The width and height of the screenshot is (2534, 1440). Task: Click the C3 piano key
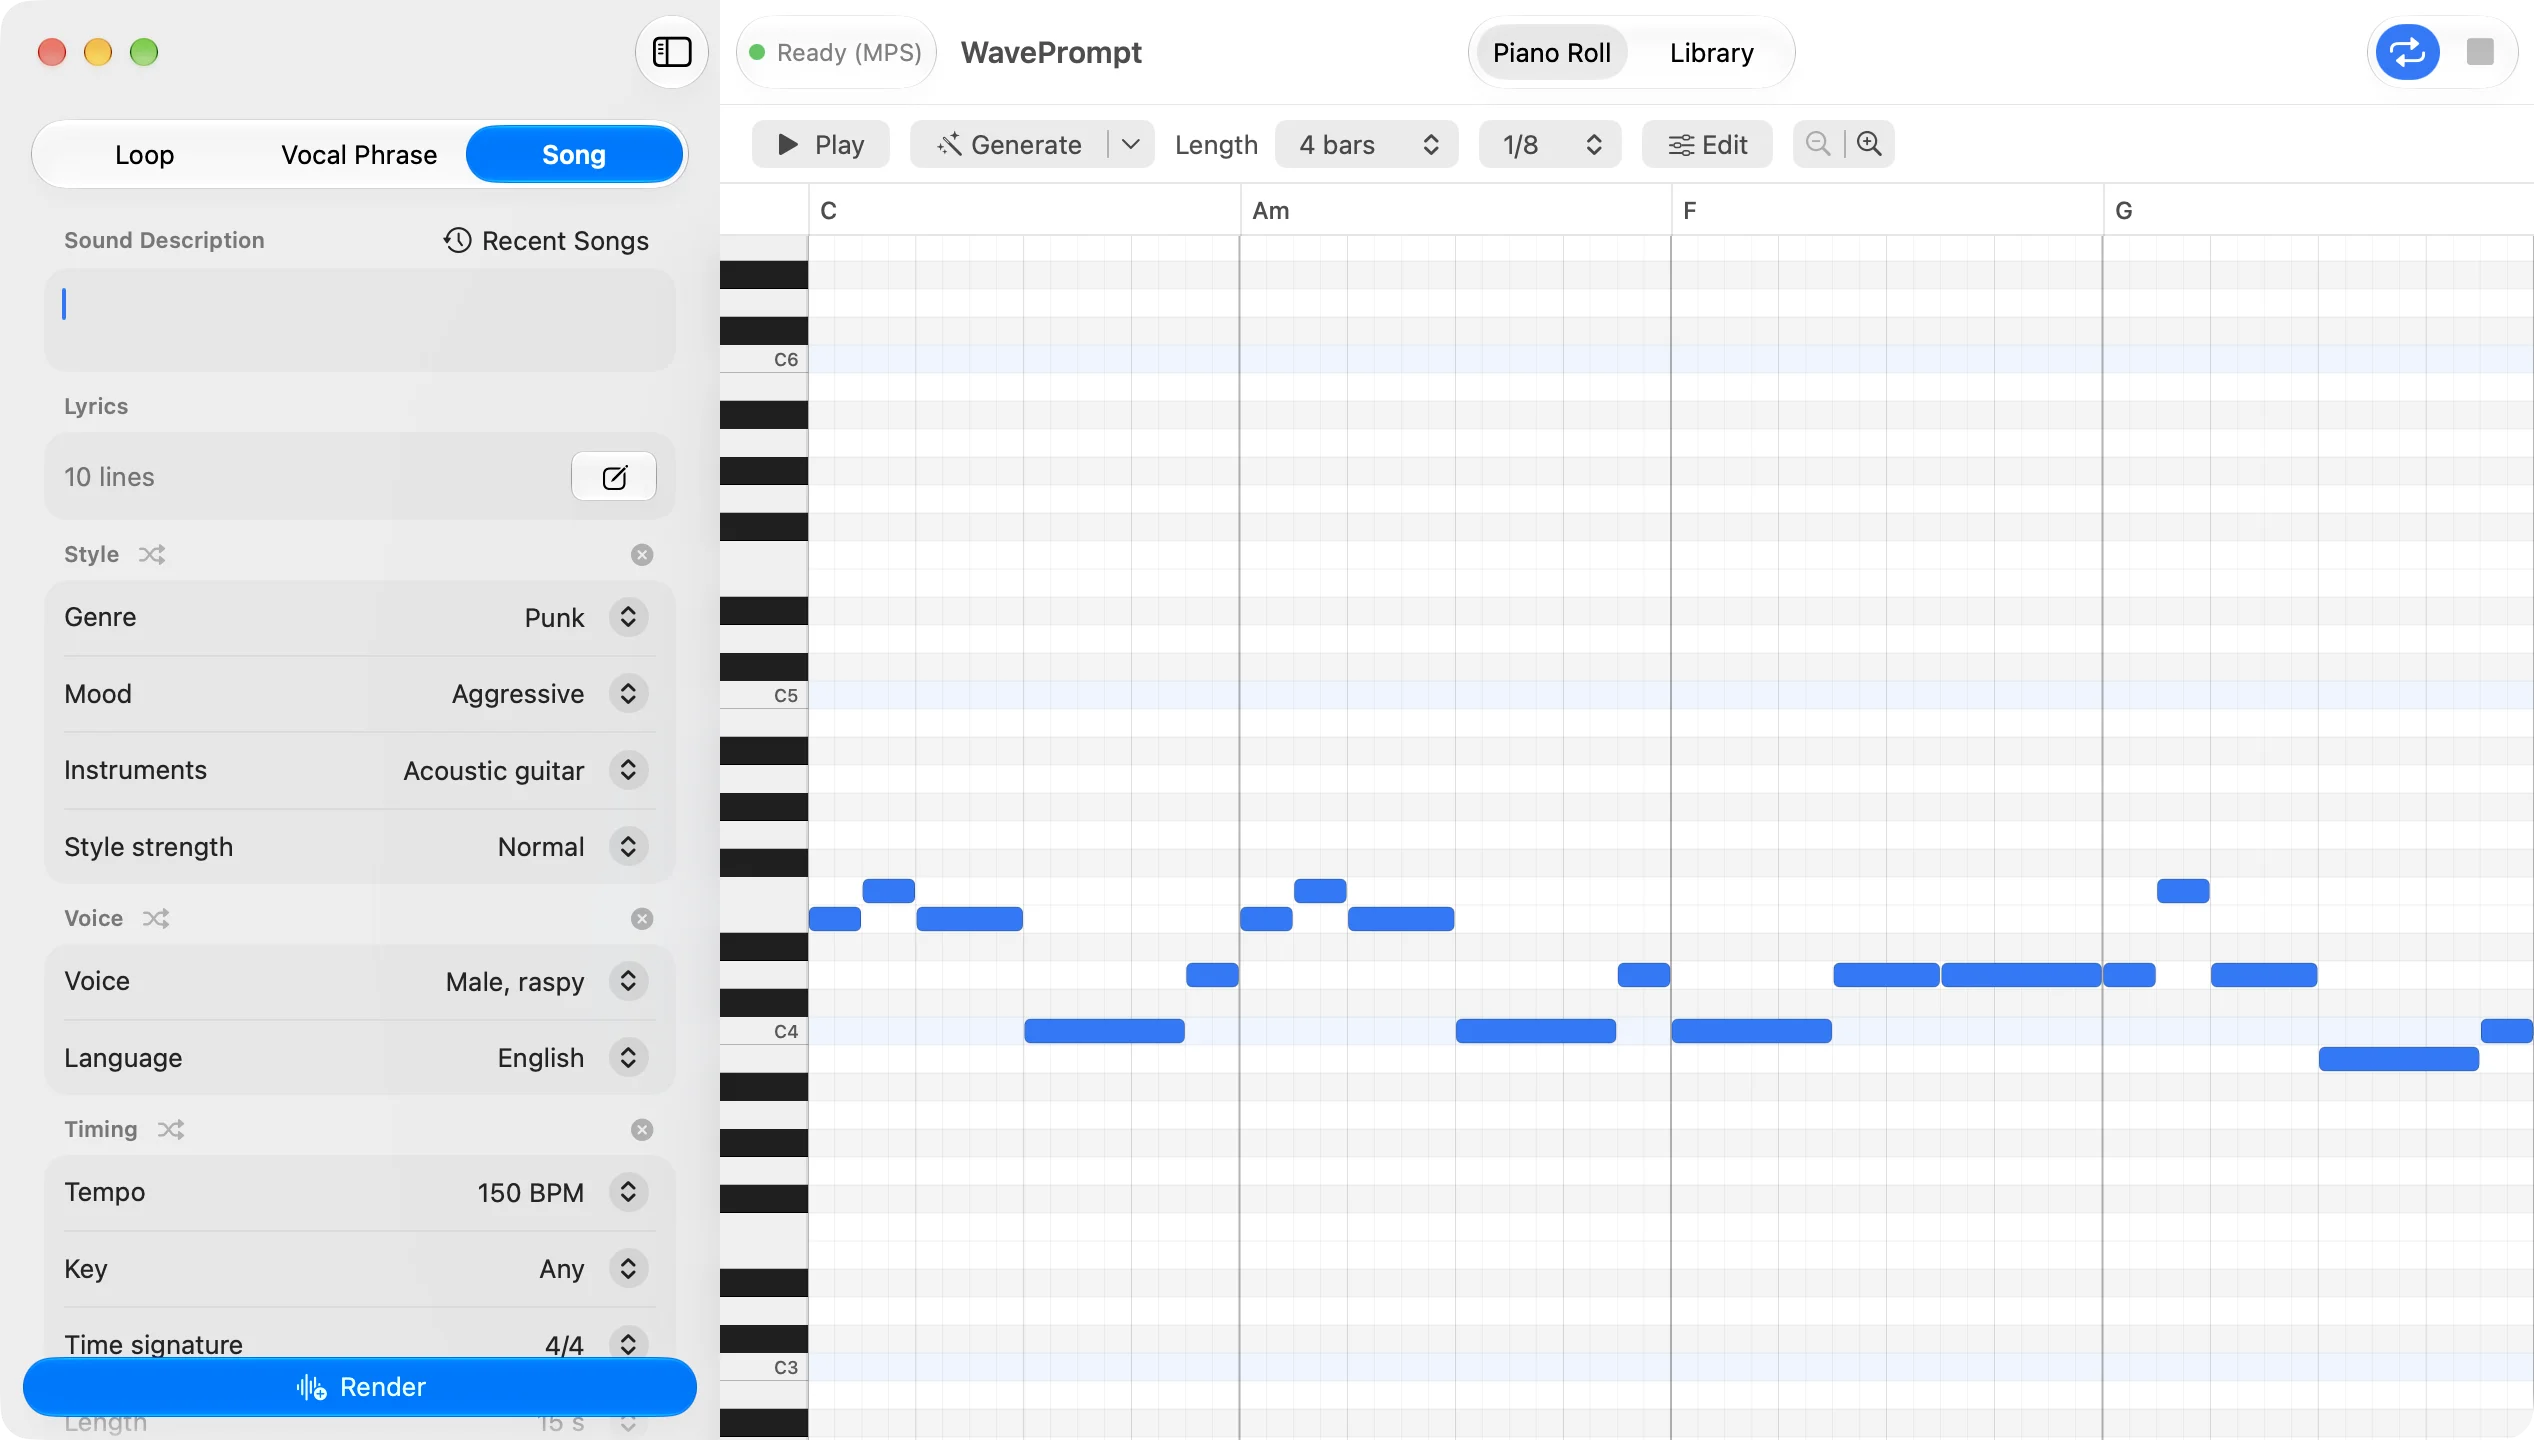(x=764, y=1368)
